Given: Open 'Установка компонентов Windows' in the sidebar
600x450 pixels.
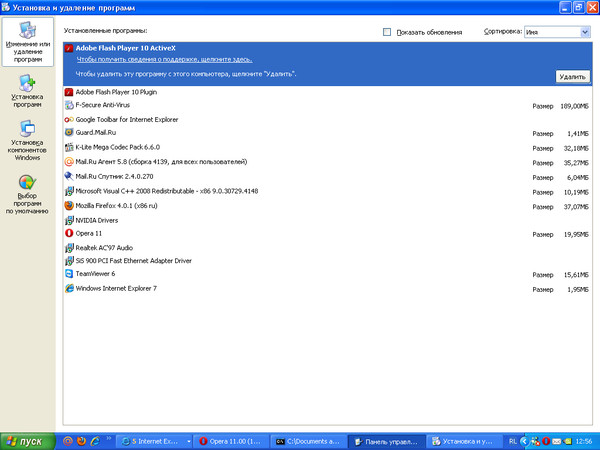Looking at the screenshot, I should coord(27,140).
